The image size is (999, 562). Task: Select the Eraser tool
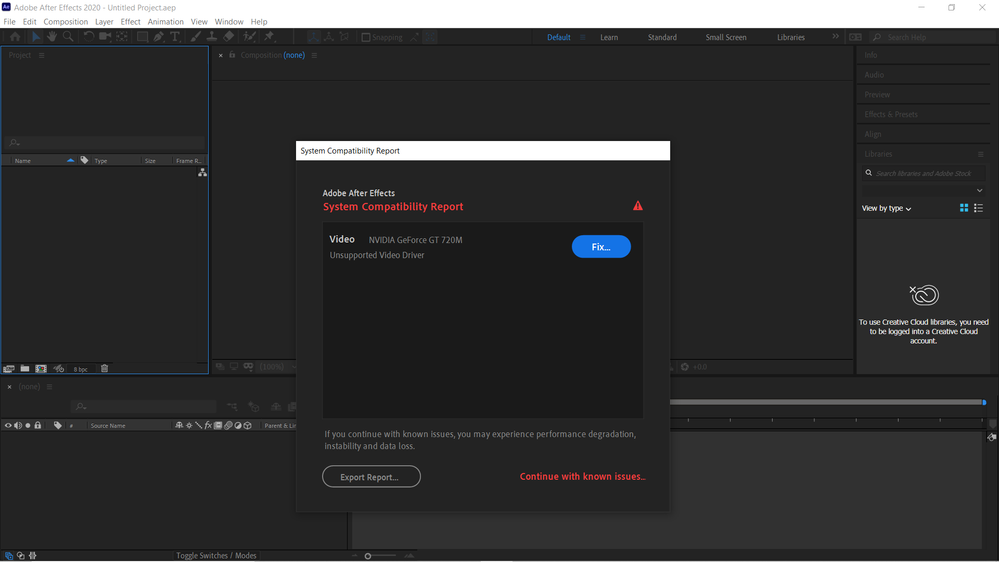click(x=228, y=37)
